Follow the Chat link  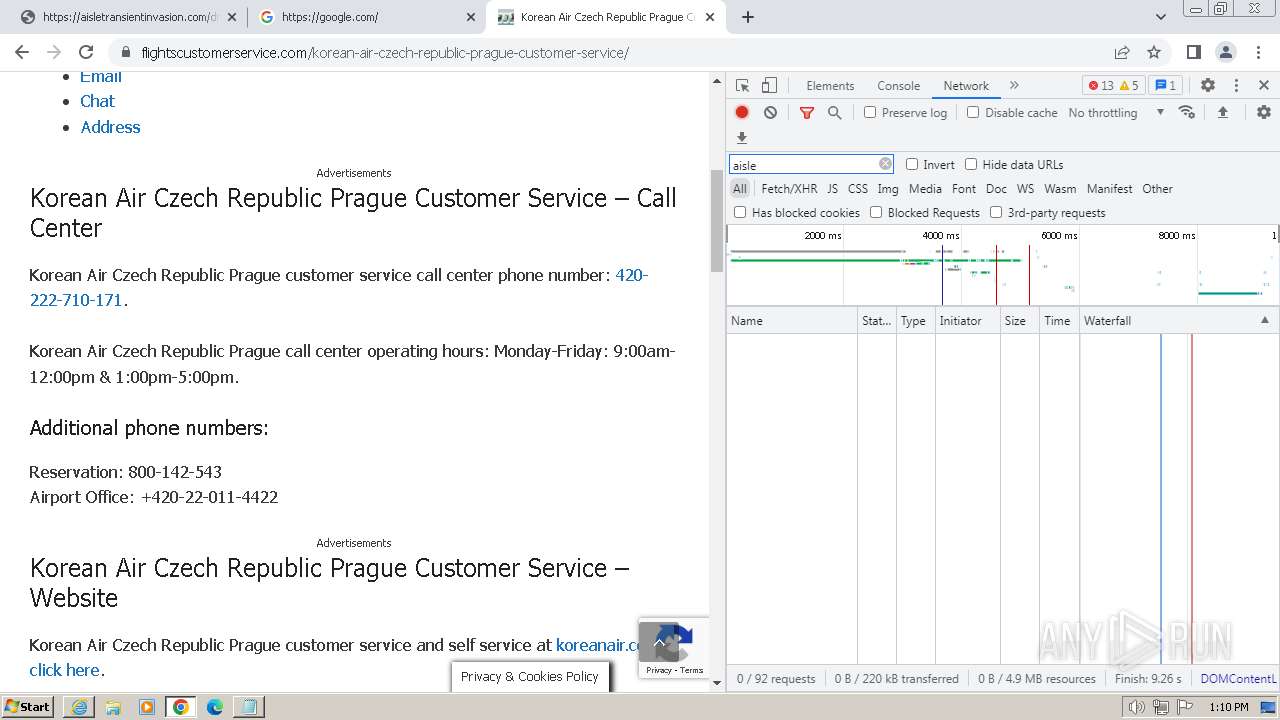[97, 101]
